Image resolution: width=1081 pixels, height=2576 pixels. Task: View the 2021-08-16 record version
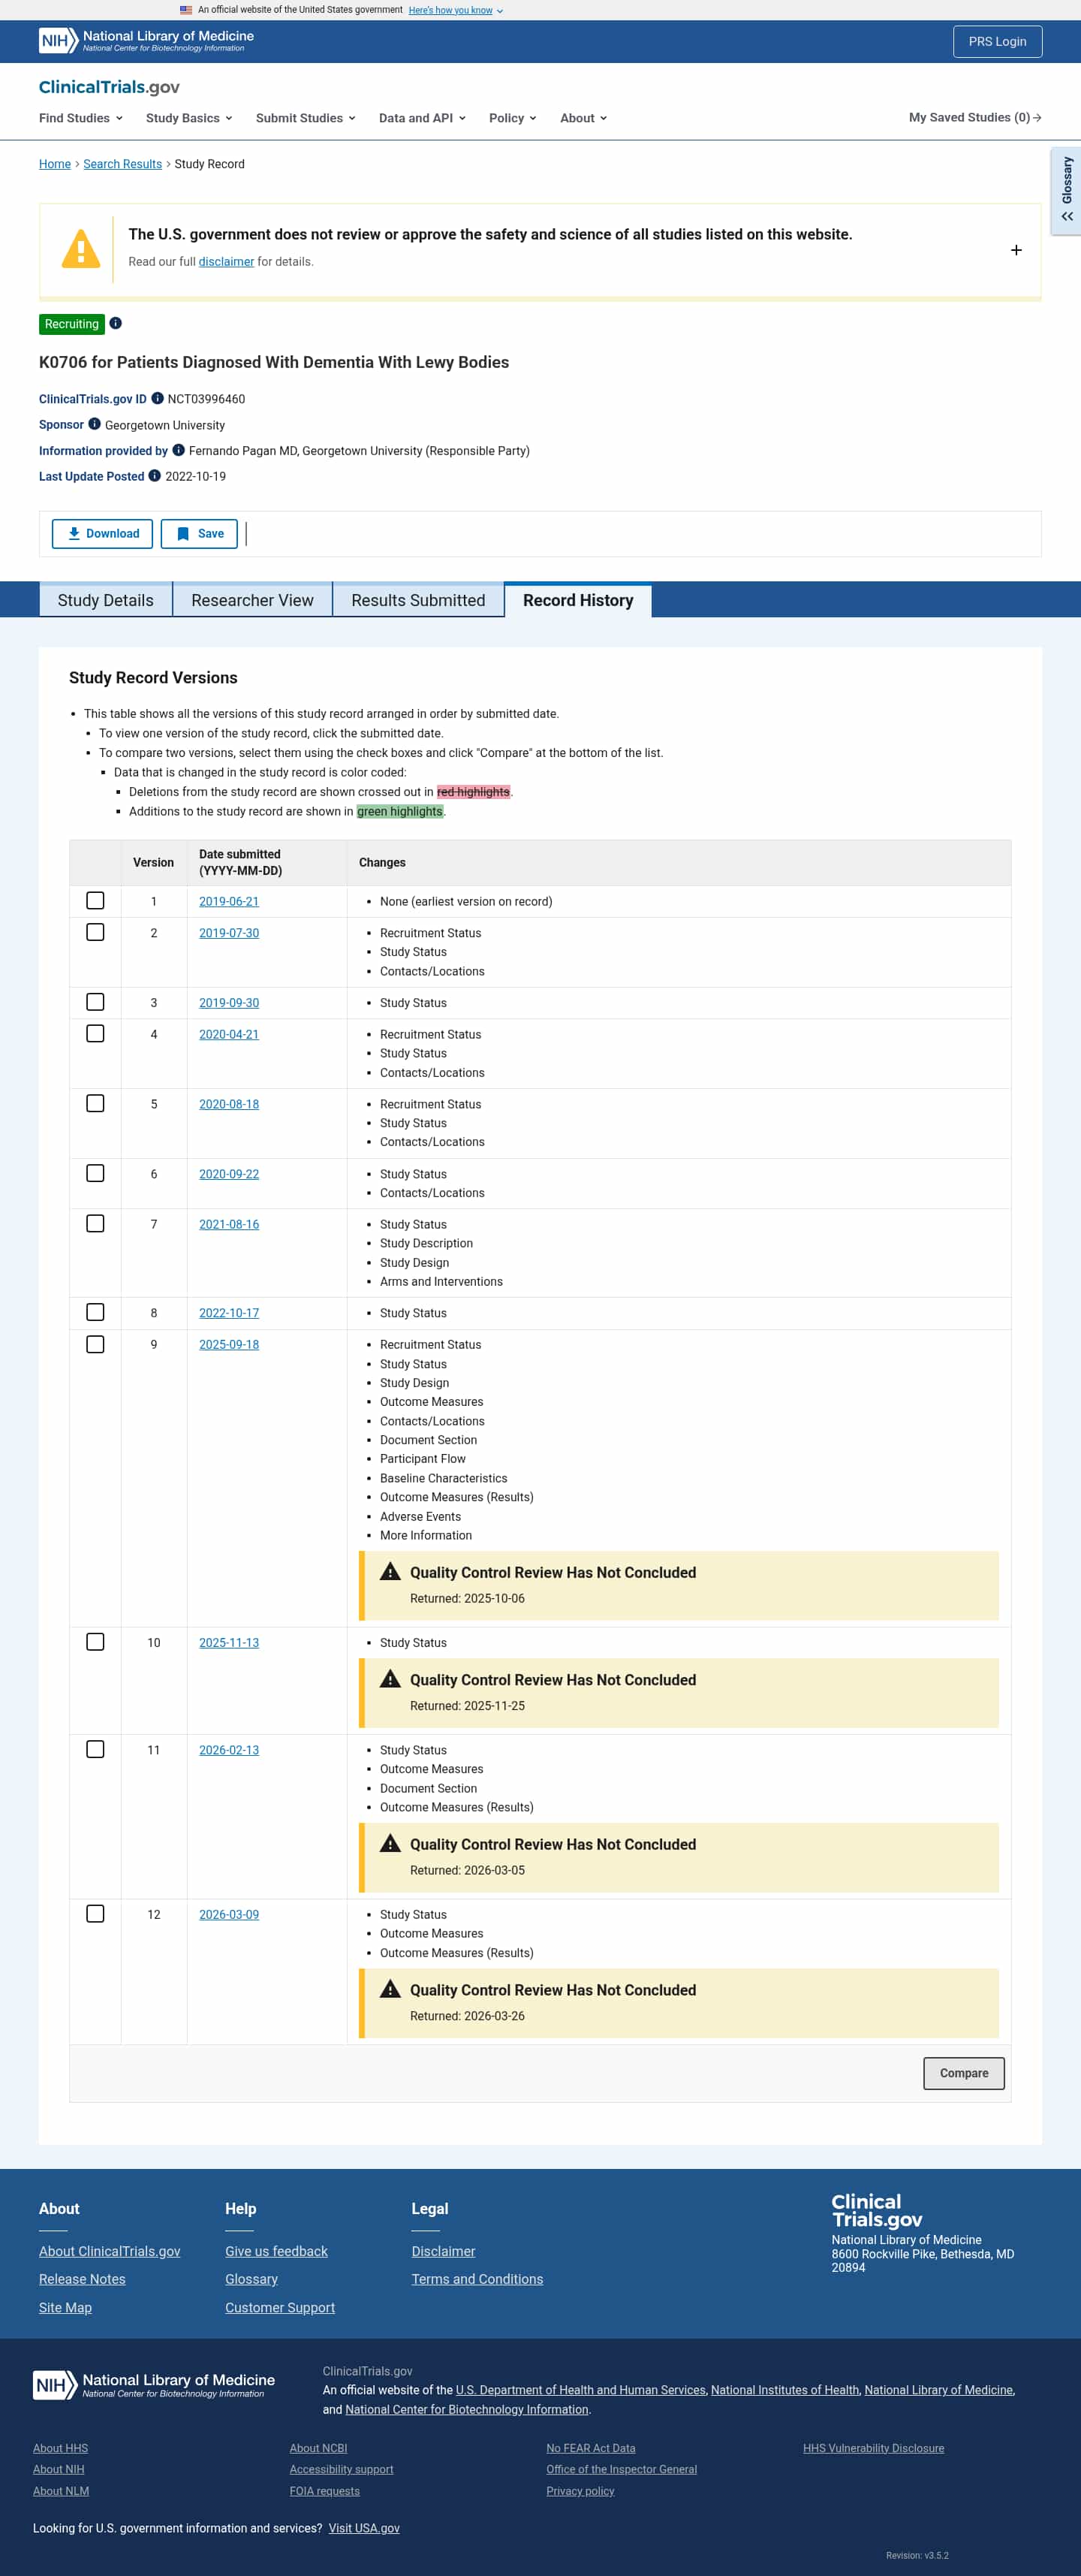(x=229, y=1224)
